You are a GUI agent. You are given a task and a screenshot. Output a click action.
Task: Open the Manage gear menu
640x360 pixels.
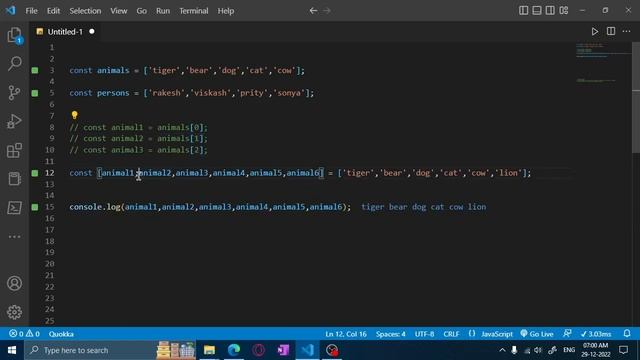click(x=14, y=312)
